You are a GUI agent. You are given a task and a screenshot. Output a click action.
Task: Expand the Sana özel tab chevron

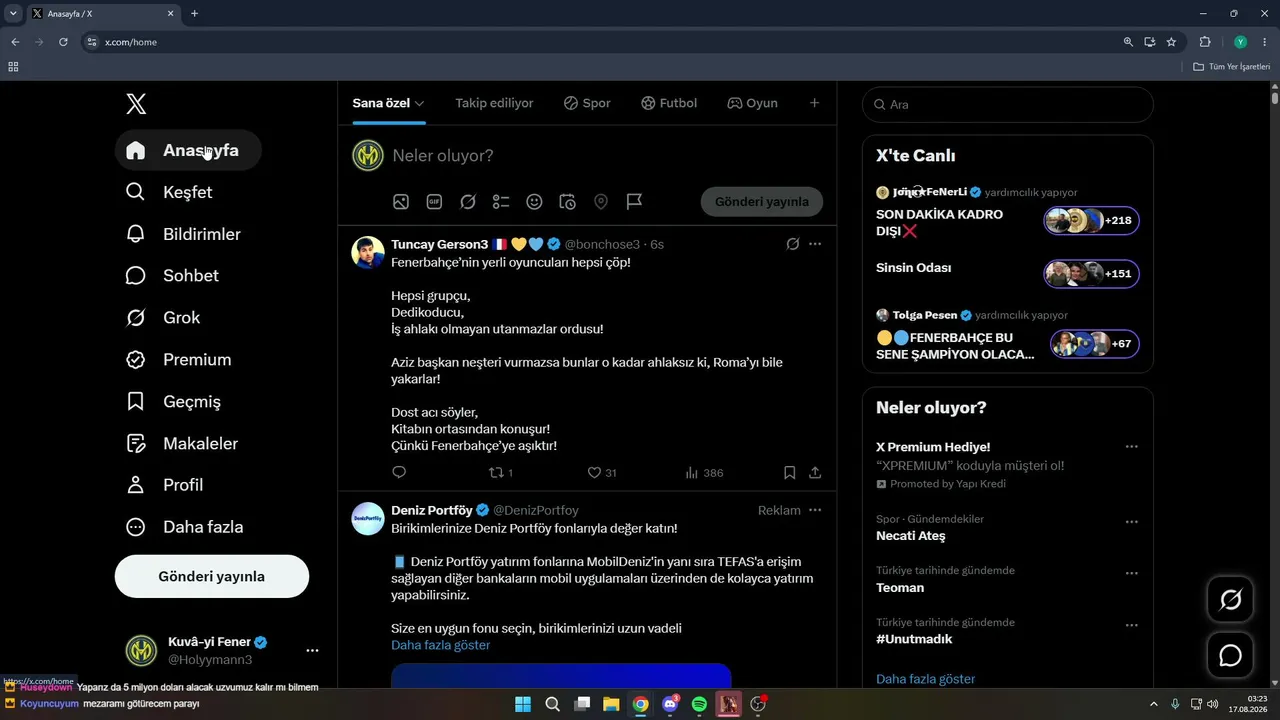tap(420, 104)
